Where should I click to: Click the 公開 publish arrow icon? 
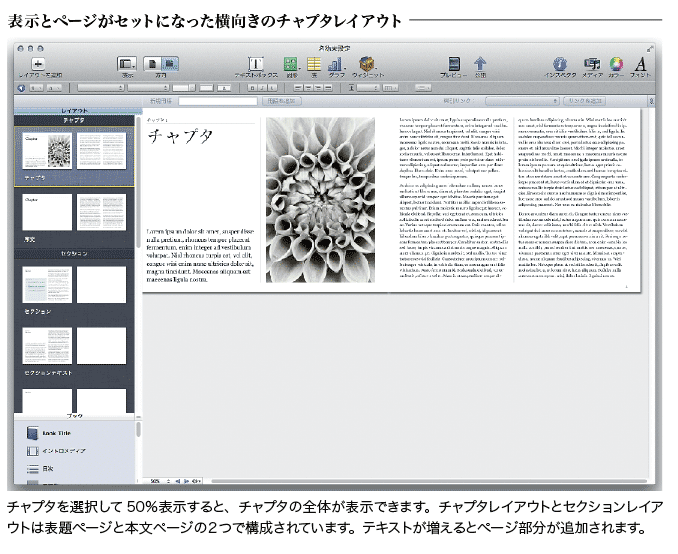[480, 64]
